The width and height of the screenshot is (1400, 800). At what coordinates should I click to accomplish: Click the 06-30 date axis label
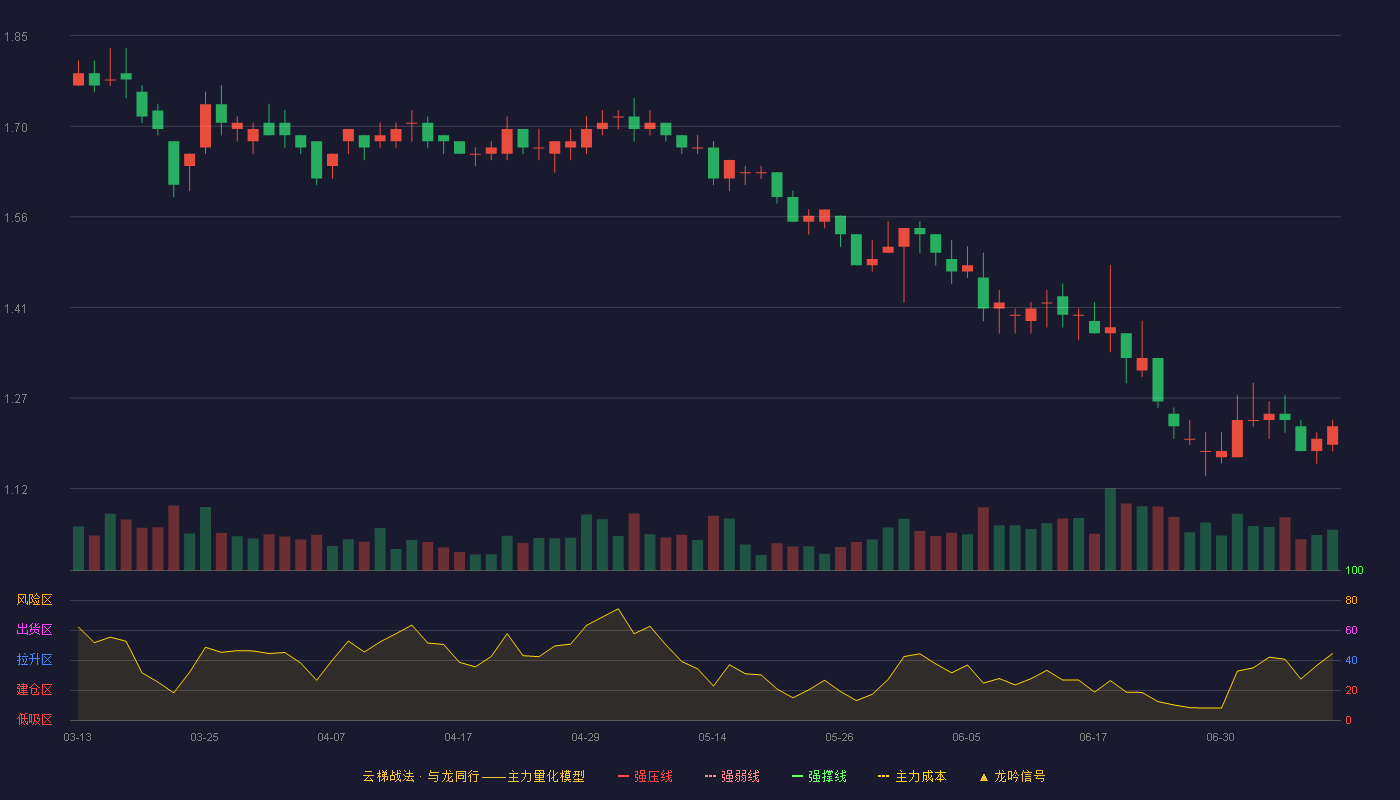(x=1220, y=737)
